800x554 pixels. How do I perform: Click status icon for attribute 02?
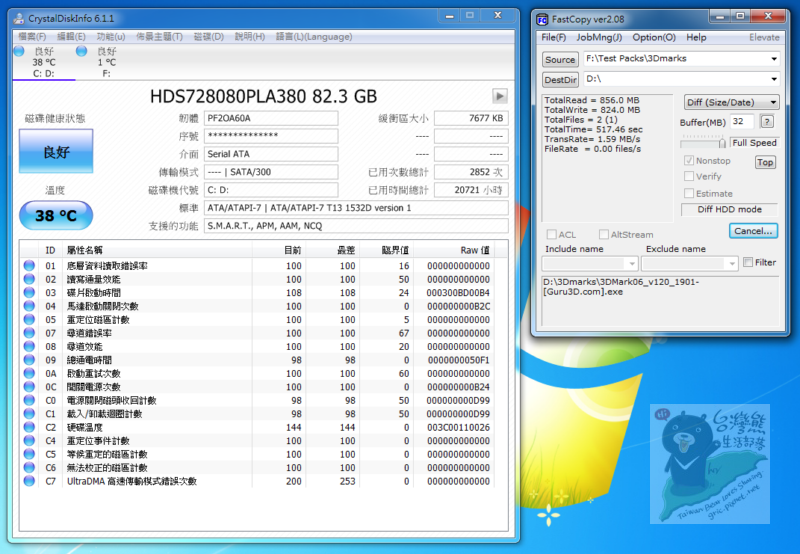29,279
